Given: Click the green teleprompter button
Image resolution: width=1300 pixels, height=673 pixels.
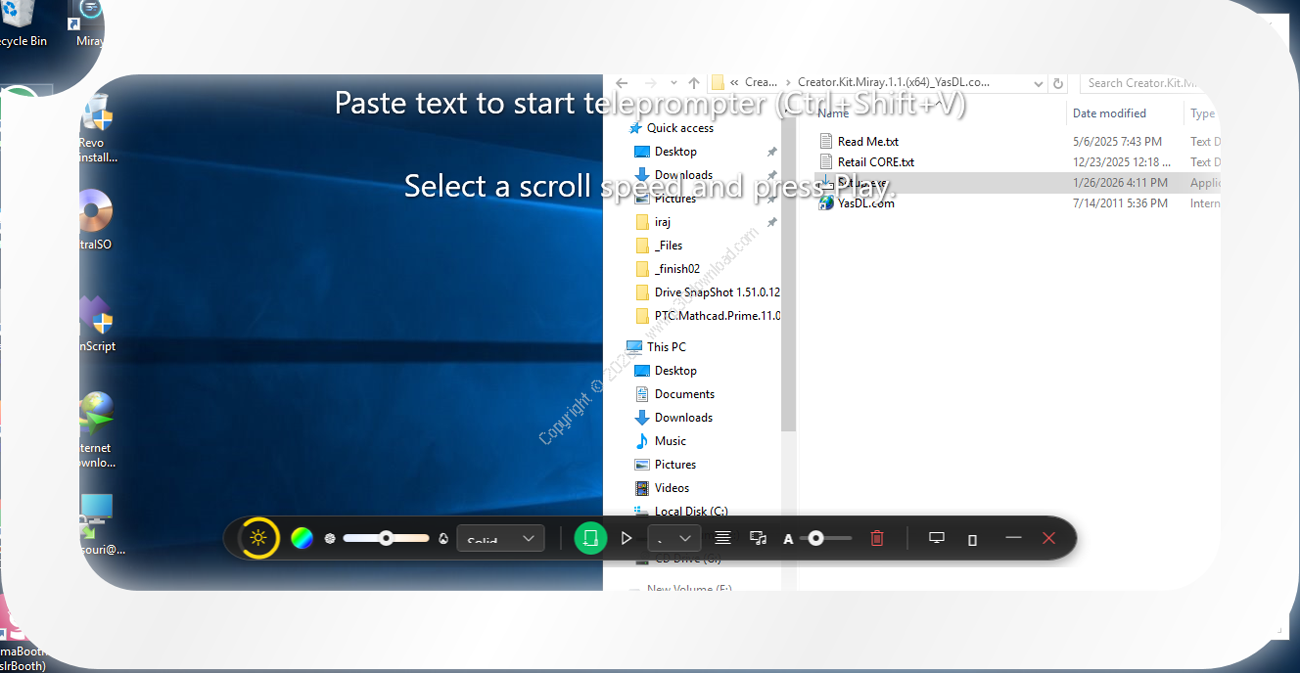Looking at the screenshot, I should 590,538.
